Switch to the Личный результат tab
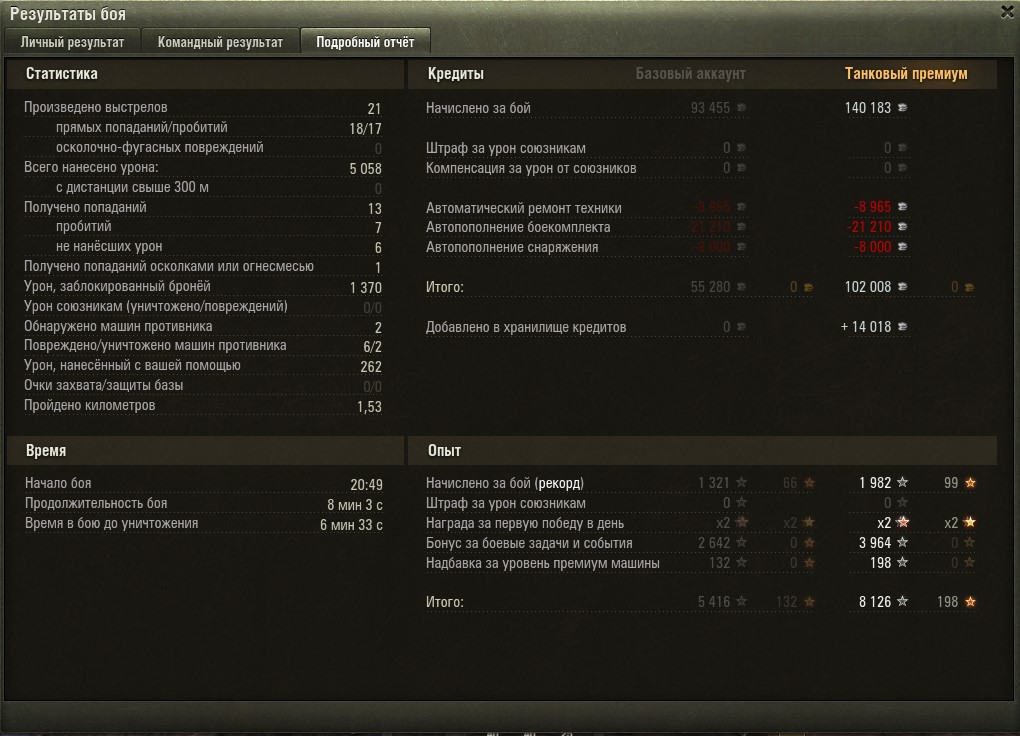Image resolution: width=1020 pixels, height=736 pixels. [x=72, y=42]
